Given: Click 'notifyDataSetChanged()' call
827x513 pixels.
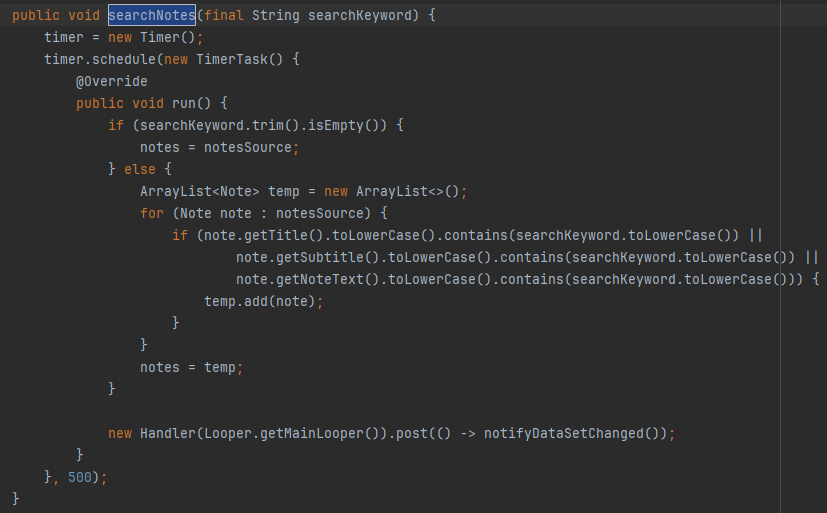Looking at the screenshot, I should [x=572, y=433].
